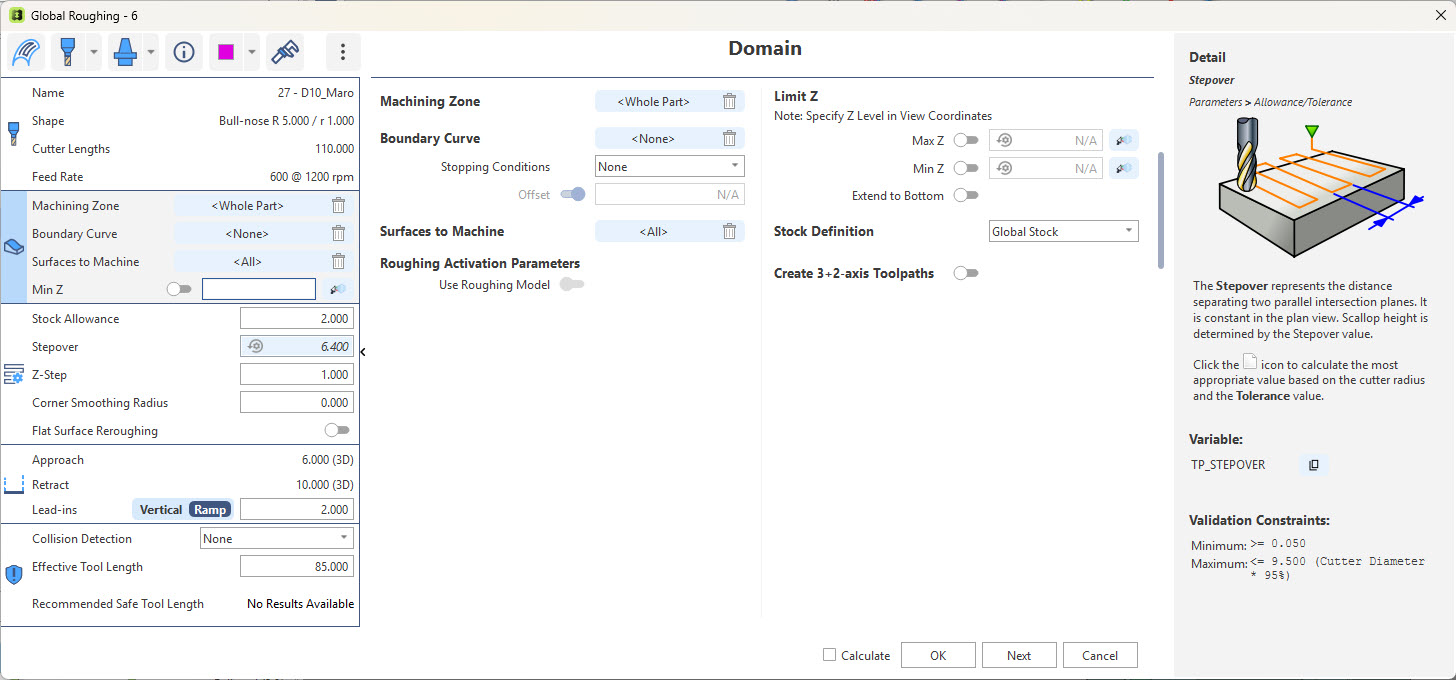Check the Calculate checkbox
This screenshot has width=1456, height=680.
tap(829, 655)
